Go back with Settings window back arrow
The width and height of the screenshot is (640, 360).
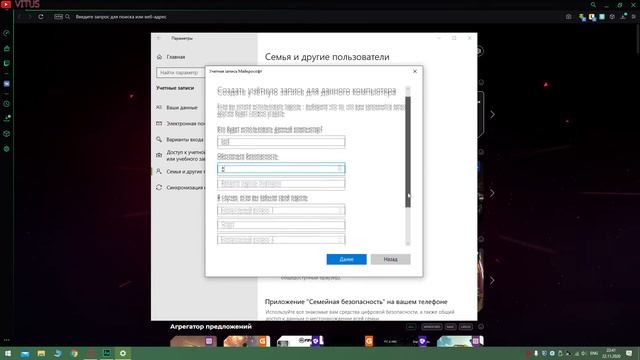point(159,38)
